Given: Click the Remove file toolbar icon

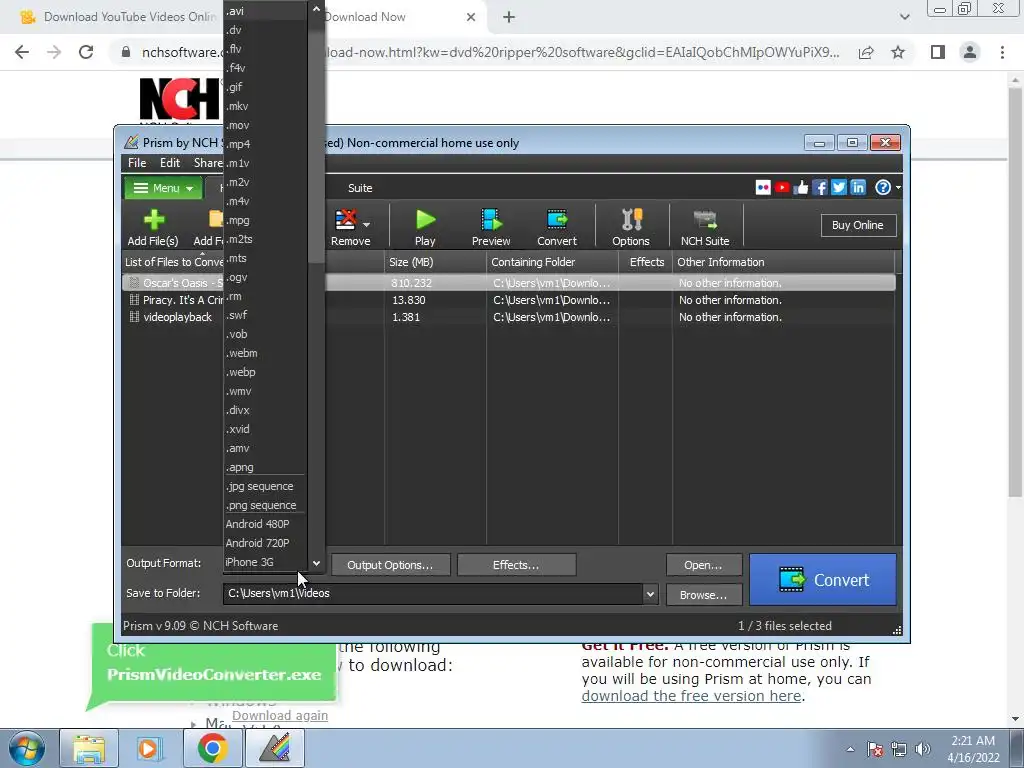Looking at the screenshot, I should 345,220.
